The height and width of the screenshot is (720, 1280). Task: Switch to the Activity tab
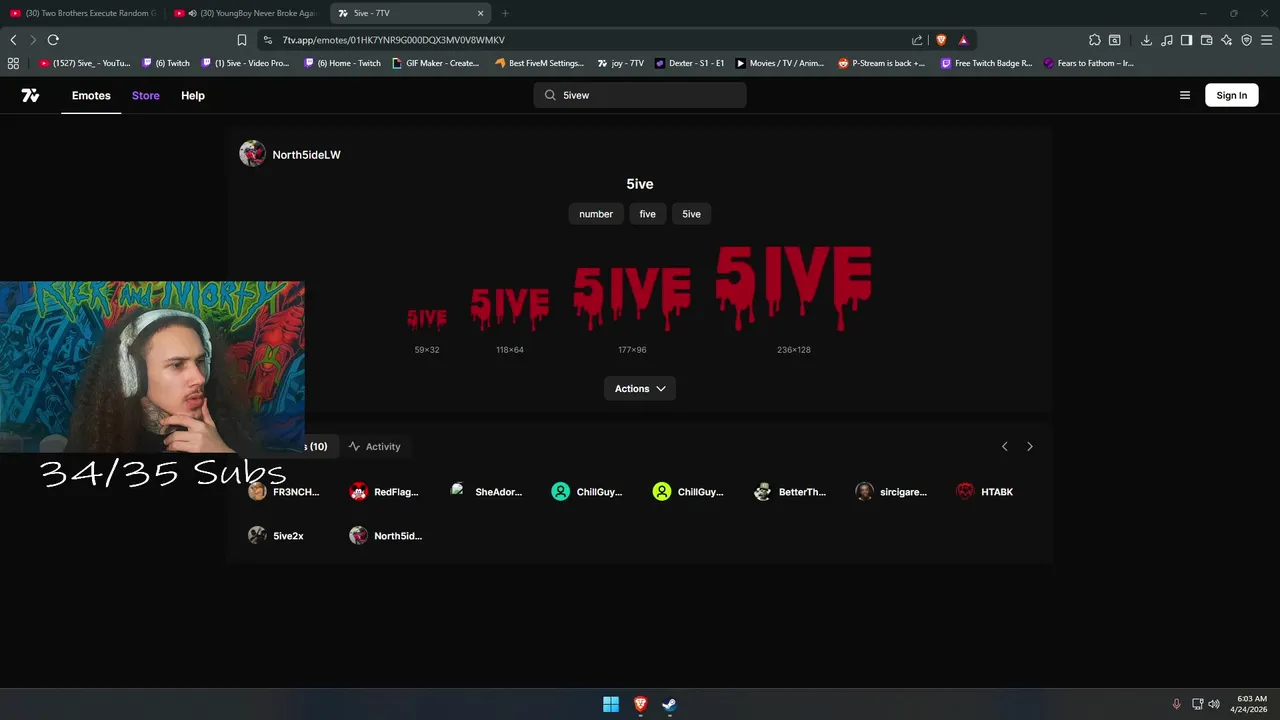point(374,446)
